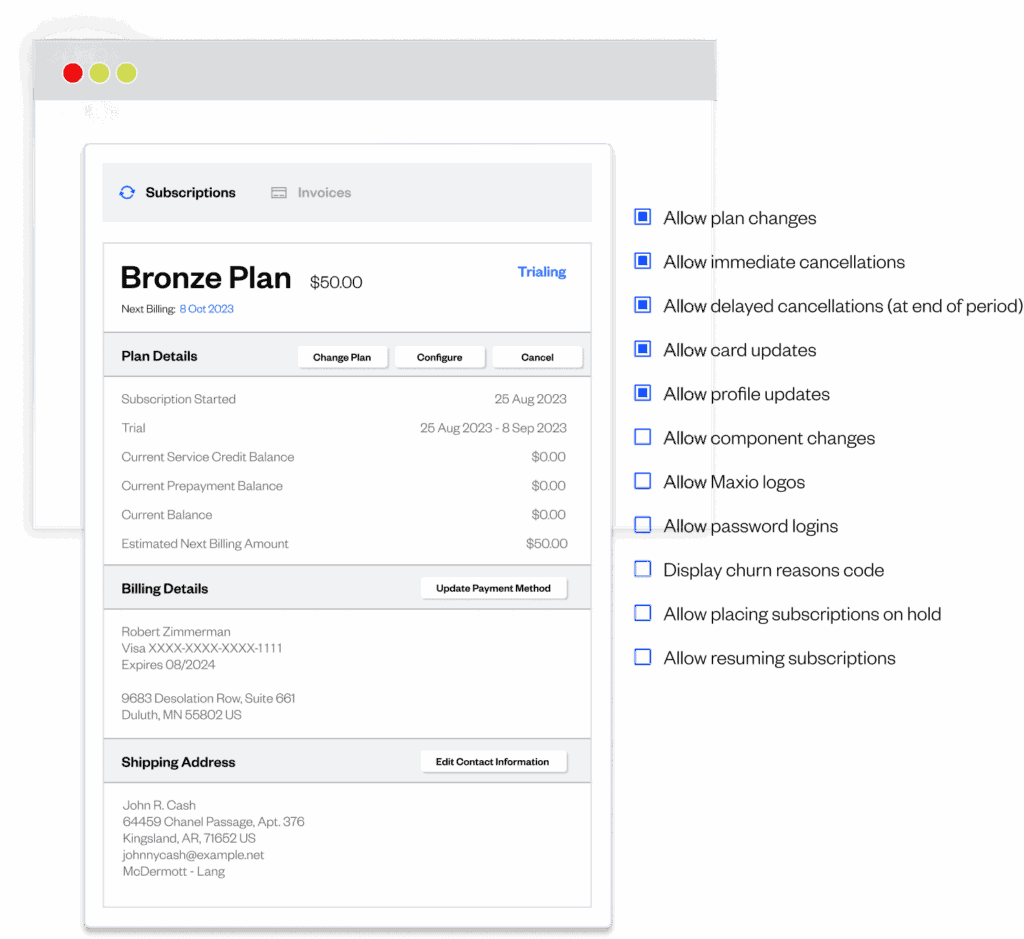The width and height of the screenshot is (1024, 939).
Task: Toggle Allow card updates checkbox
Action: 643,349
